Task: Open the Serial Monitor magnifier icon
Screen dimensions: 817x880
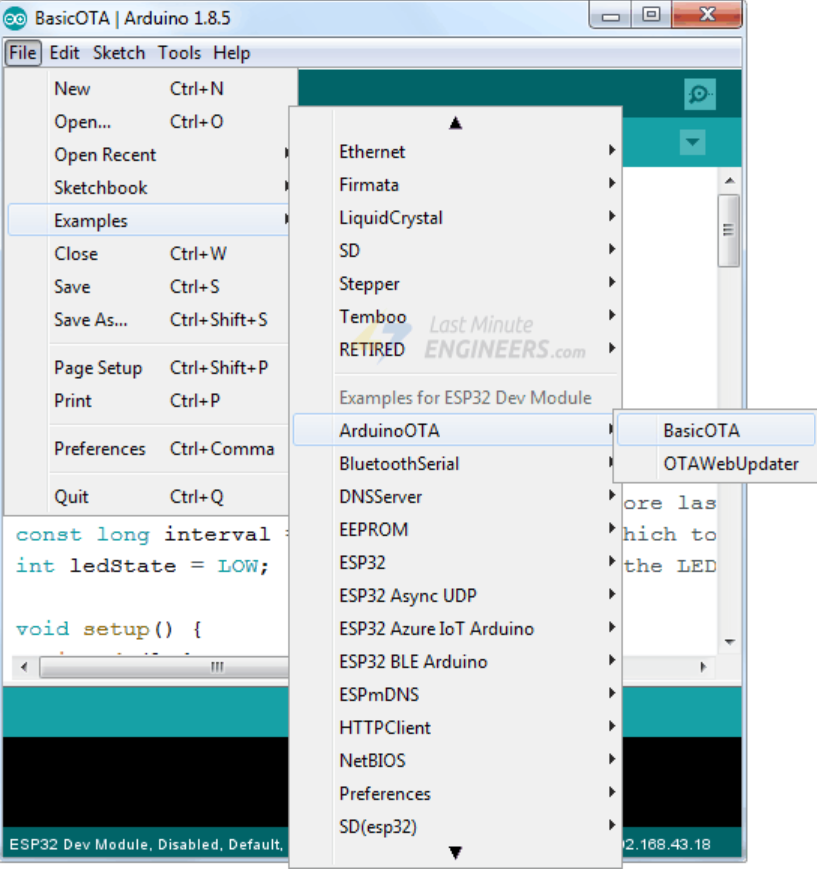Action: click(699, 95)
